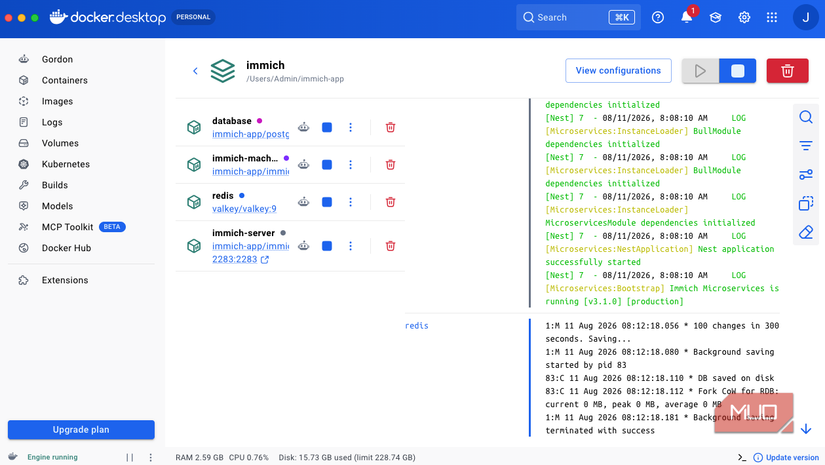
Task: Click the Engine running status
Action: pyautogui.click(x=52, y=458)
